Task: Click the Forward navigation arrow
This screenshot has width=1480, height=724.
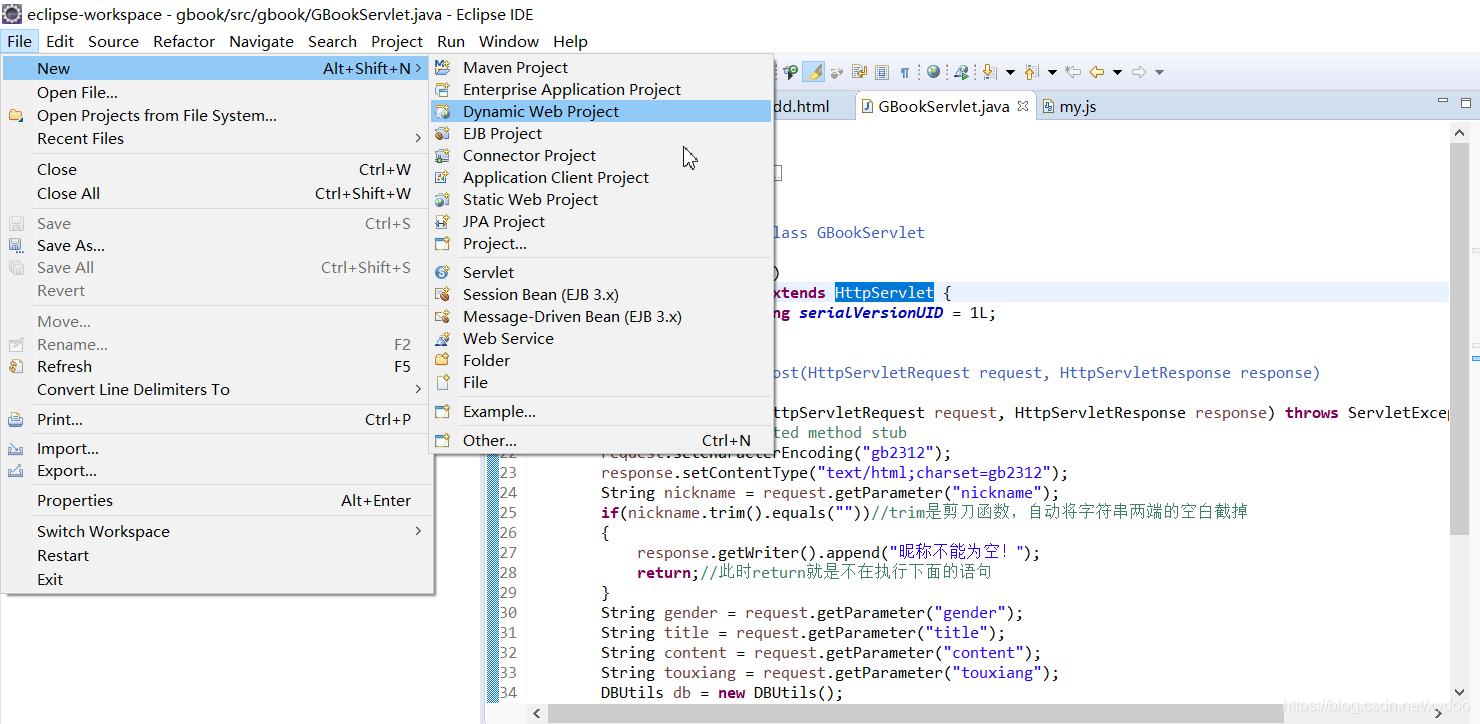Action: [1138, 72]
